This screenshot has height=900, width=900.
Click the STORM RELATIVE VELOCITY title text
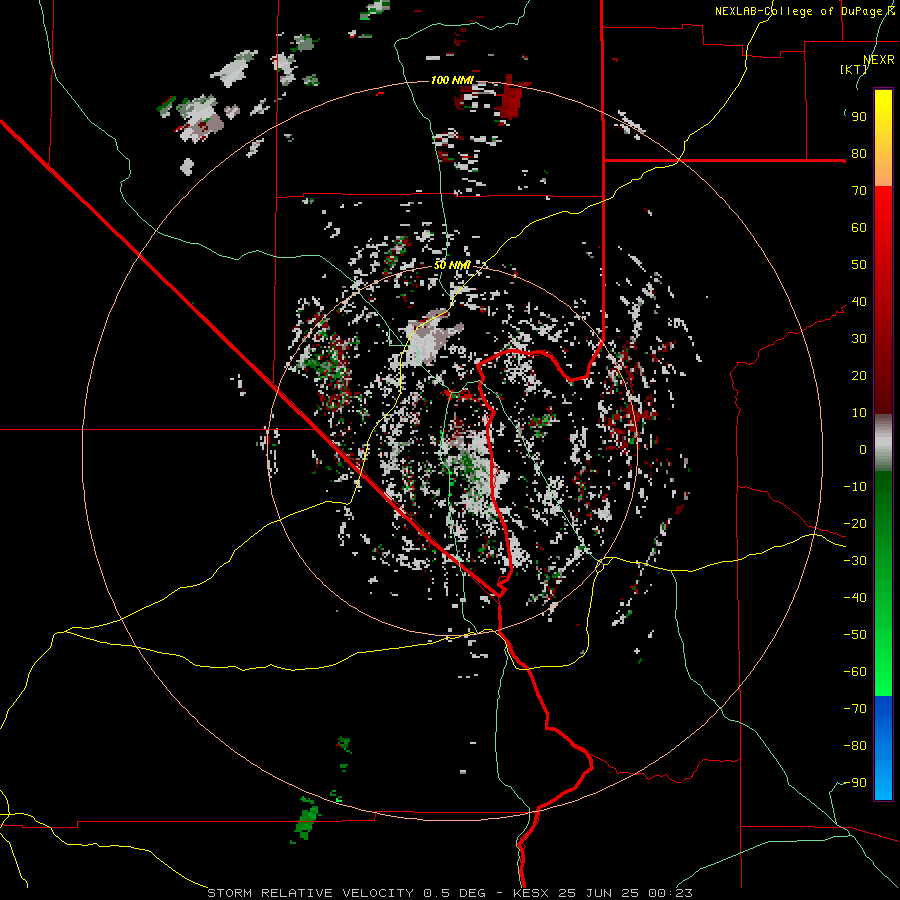coord(313,893)
